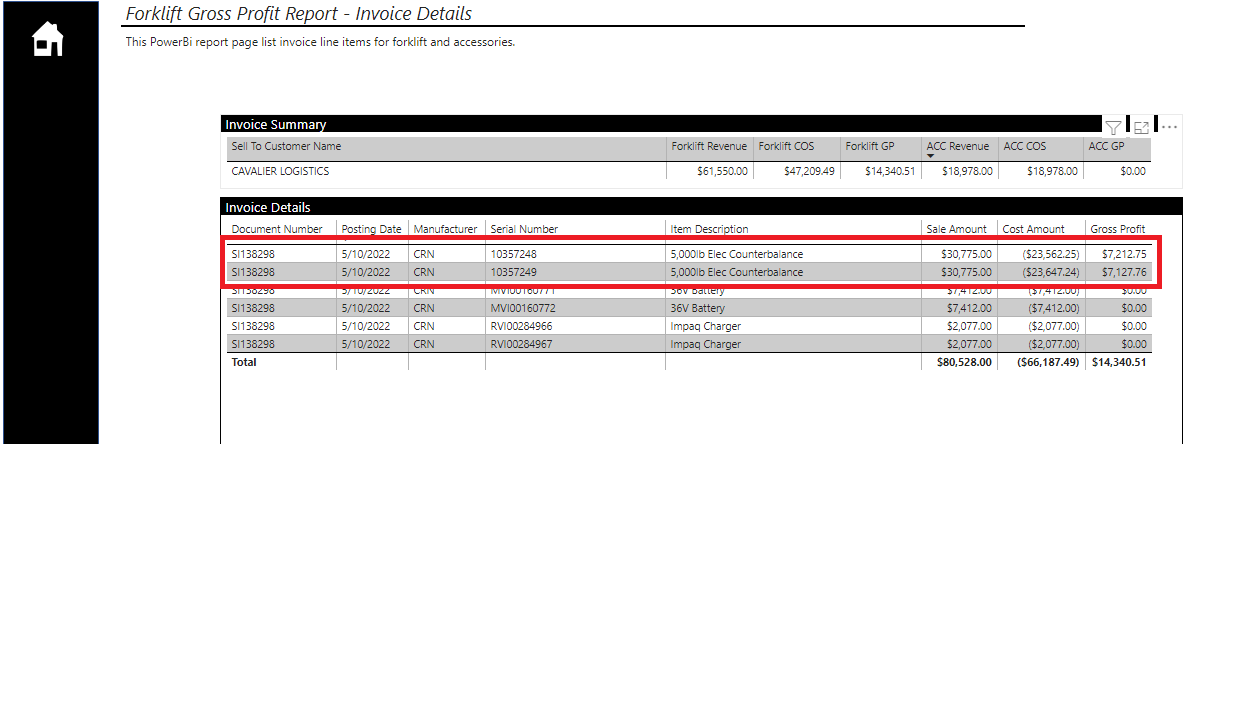Screen dimensions: 1242x720
Task: Select serial number RVI00284966 cell
Action: tap(521, 326)
